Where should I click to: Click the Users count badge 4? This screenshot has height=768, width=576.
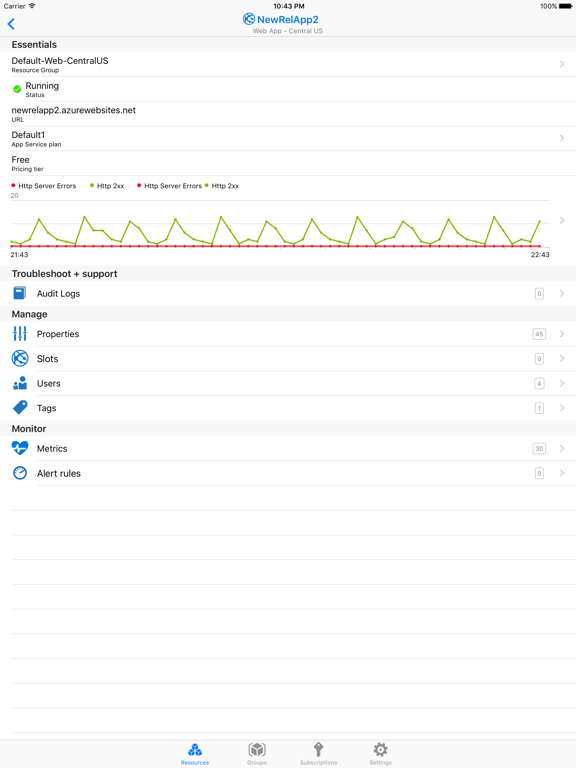pyautogui.click(x=539, y=383)
